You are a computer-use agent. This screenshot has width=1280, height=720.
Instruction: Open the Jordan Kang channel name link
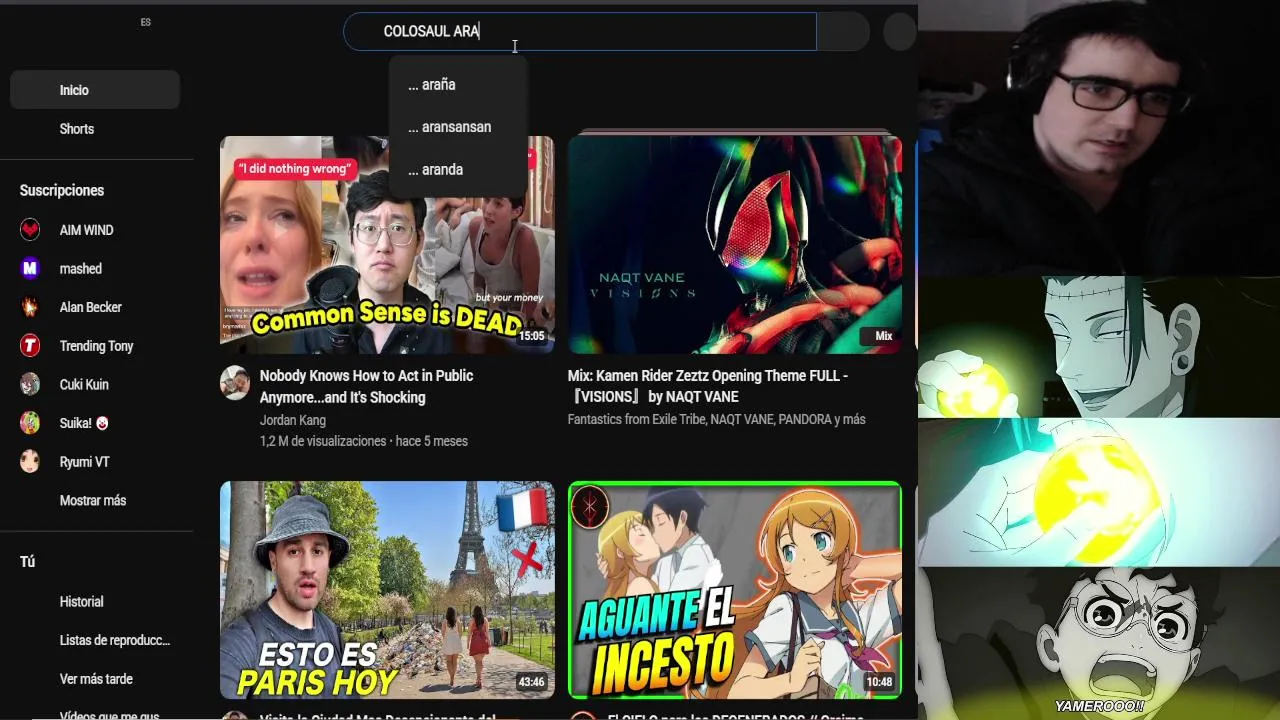pos(293,420)
